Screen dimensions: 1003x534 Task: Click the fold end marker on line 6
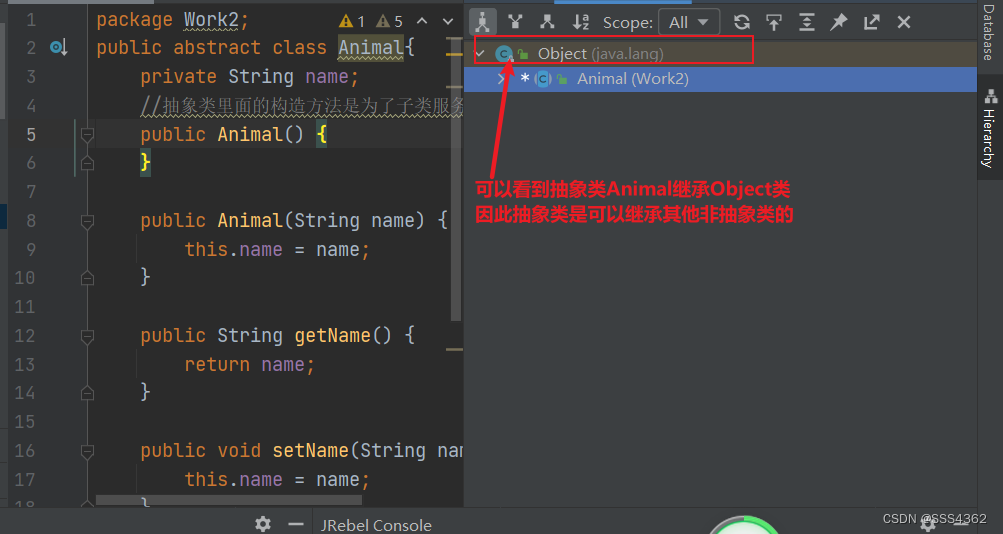87,163
